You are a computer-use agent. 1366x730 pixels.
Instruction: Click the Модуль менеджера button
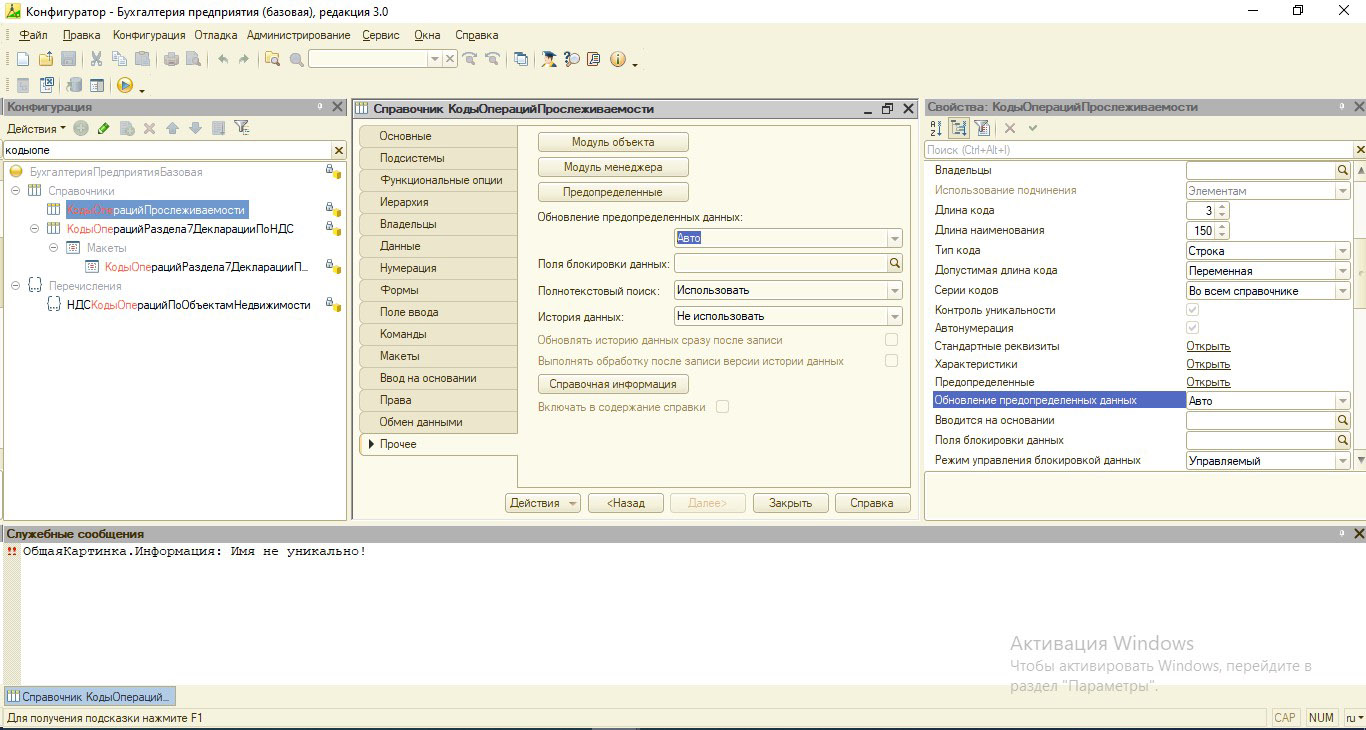pos(613,167)
